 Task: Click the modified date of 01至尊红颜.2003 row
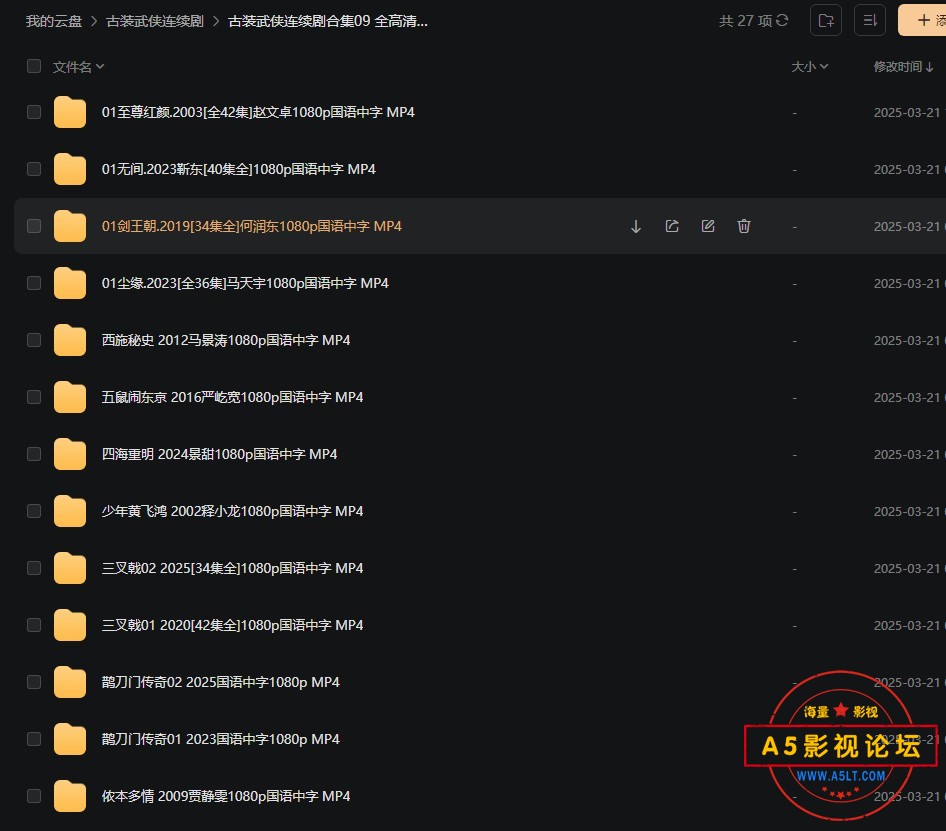909,113
